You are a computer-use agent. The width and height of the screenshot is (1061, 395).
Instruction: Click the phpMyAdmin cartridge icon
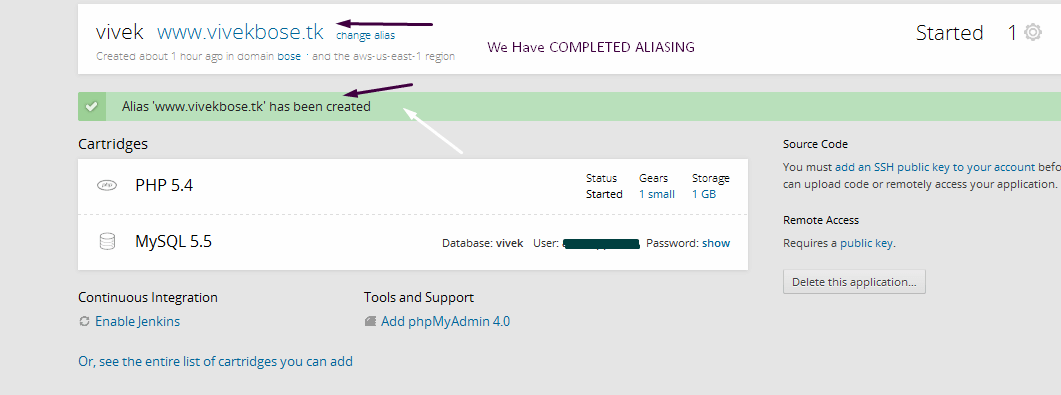click(370, 322)
